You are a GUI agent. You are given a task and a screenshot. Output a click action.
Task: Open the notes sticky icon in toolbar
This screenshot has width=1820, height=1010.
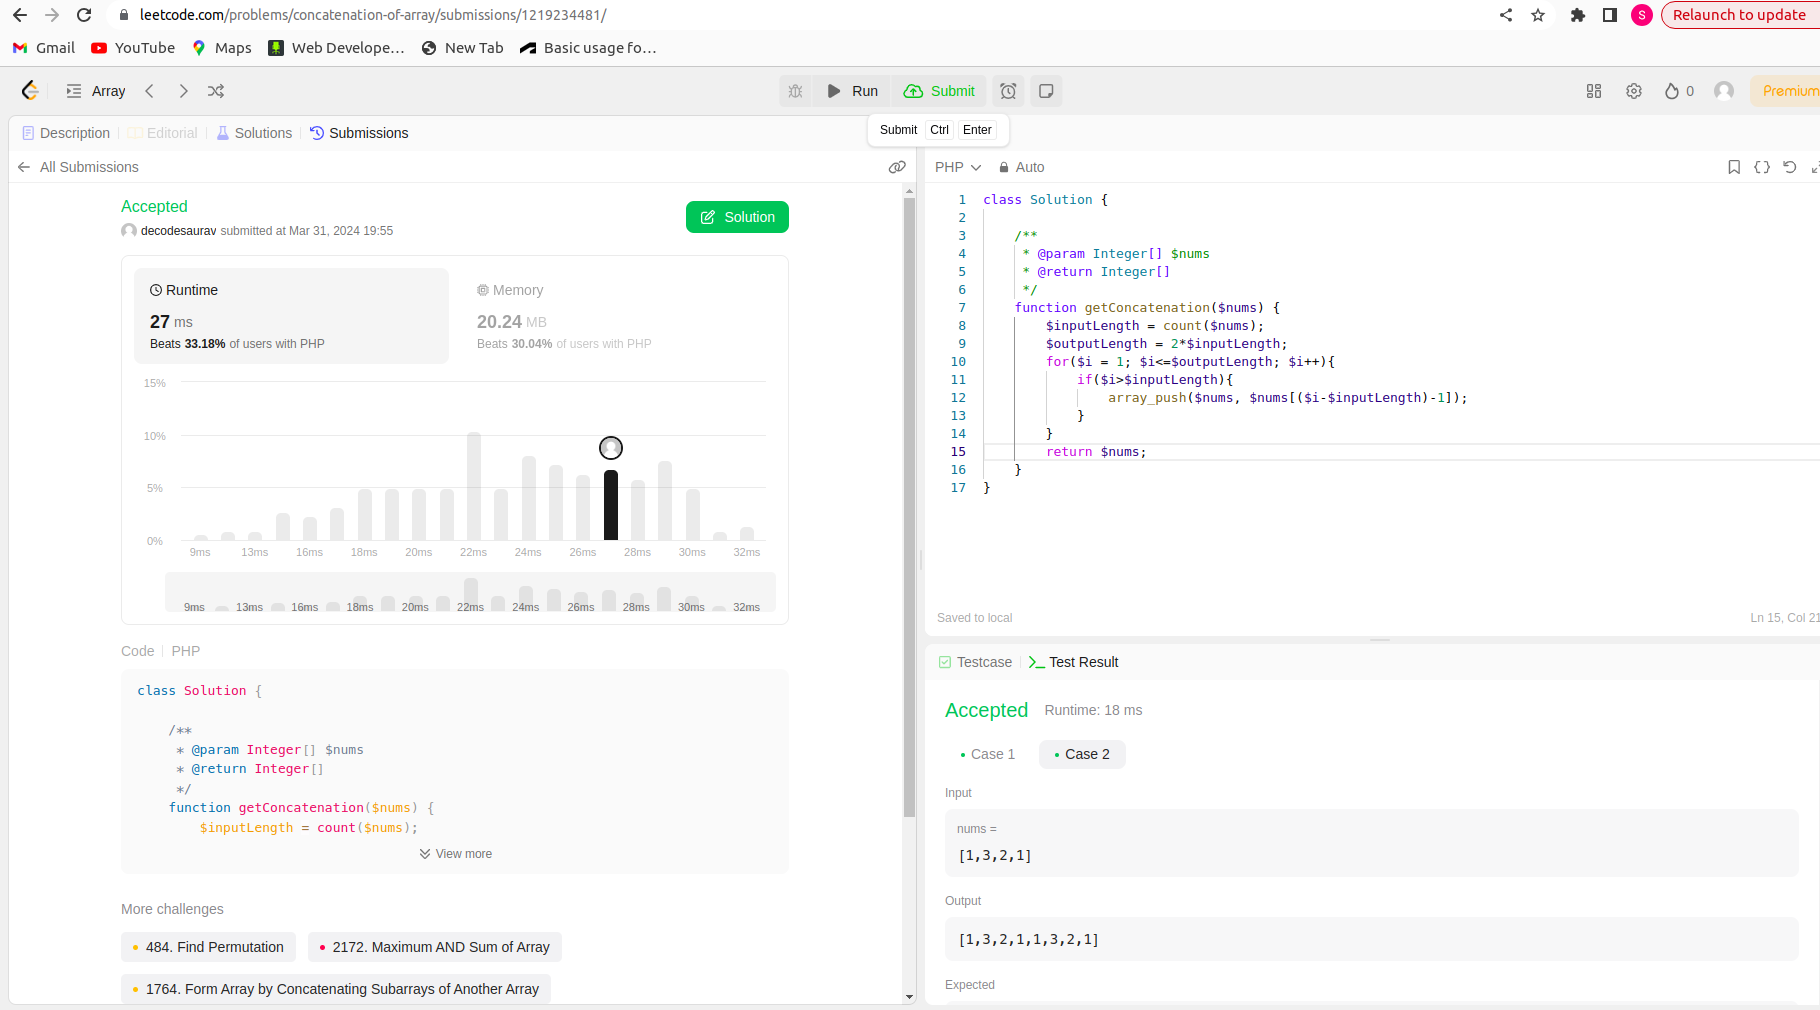[x=1046, y=91]
